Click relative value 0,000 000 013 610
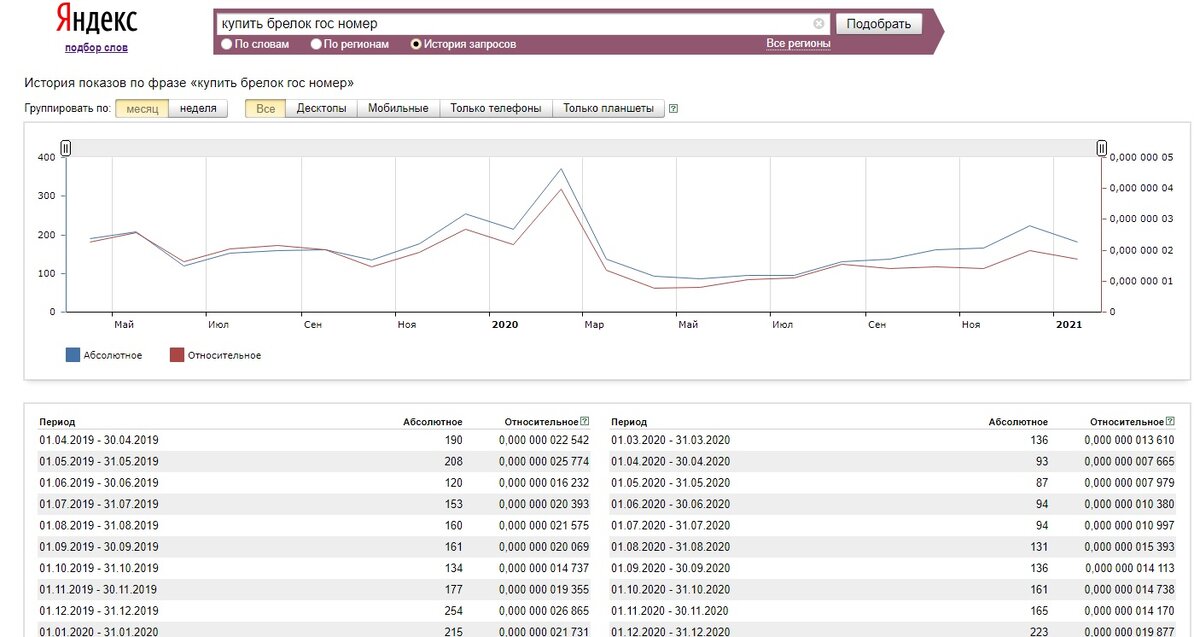 pyautogui.click(x=1129, y=440)
